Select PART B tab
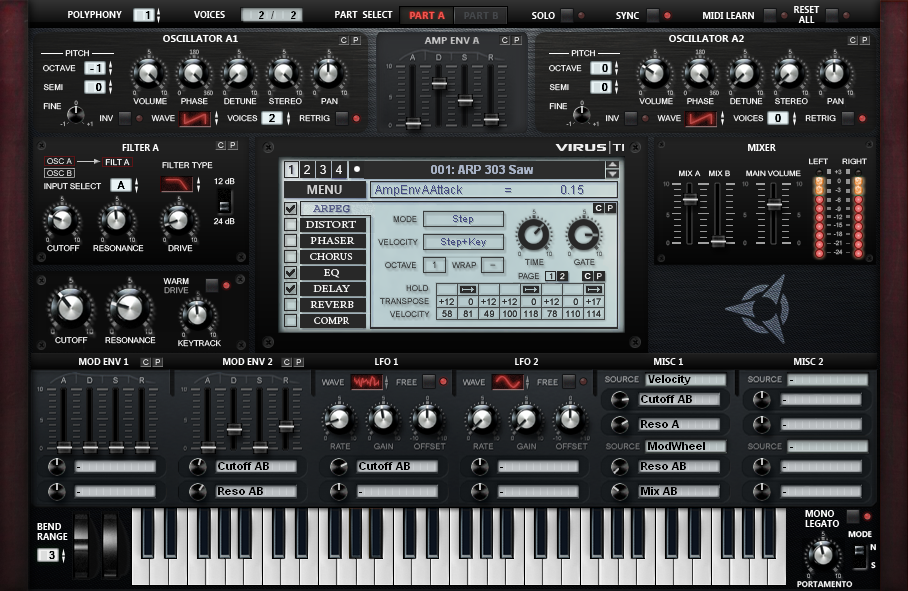The height and width of the screenshot is (591, 908). coord(481,16)
